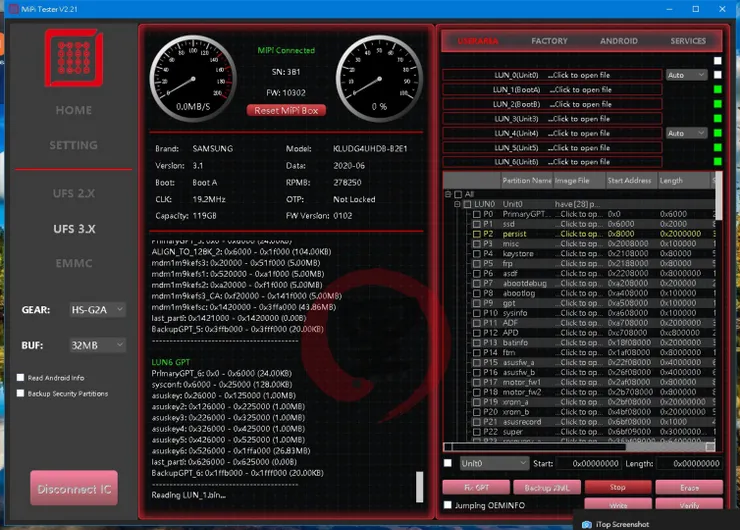This screenshot has height=530, width=740.
Task: Click the Erase button
Action: pos(689,487)
